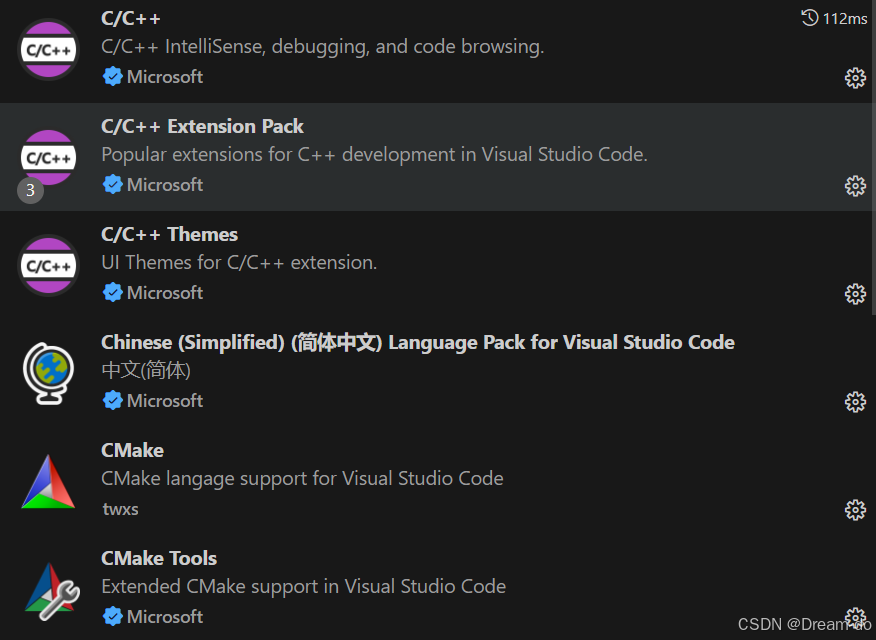Click the CMake Tools wrench logo icon
The image size is (876, 640).
pos(51,591)
